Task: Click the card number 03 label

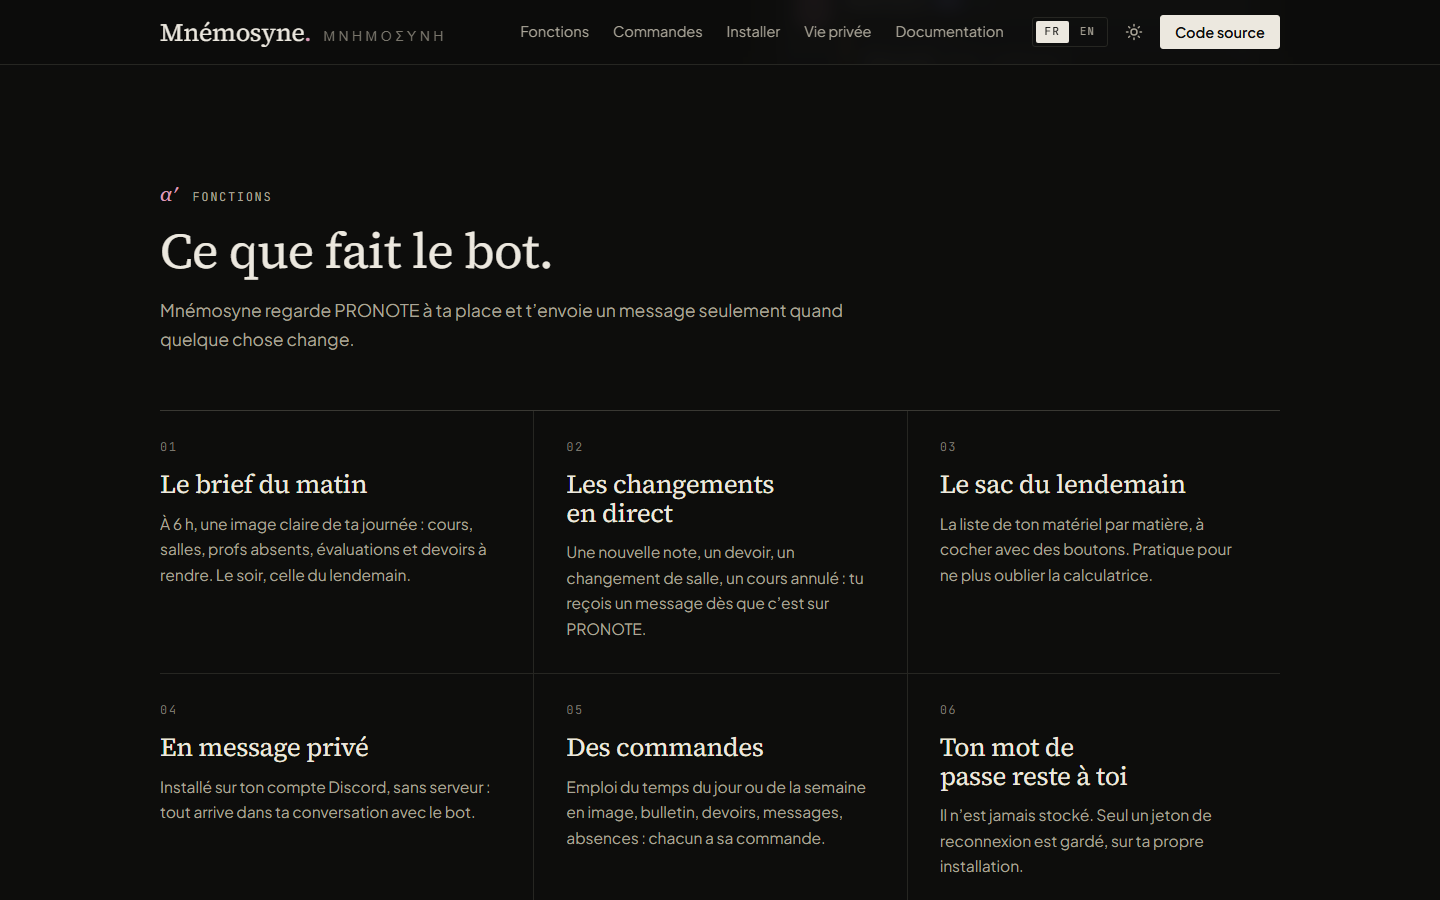Action: pyautogui.click(x=948, y=447)
